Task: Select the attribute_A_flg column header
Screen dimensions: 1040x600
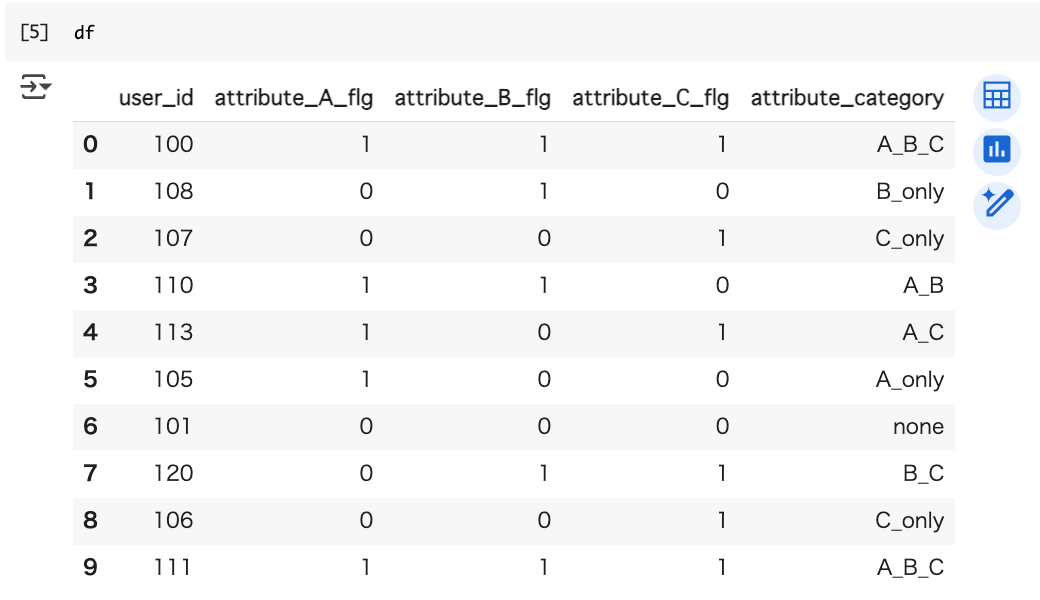Action: pos(293,98)
